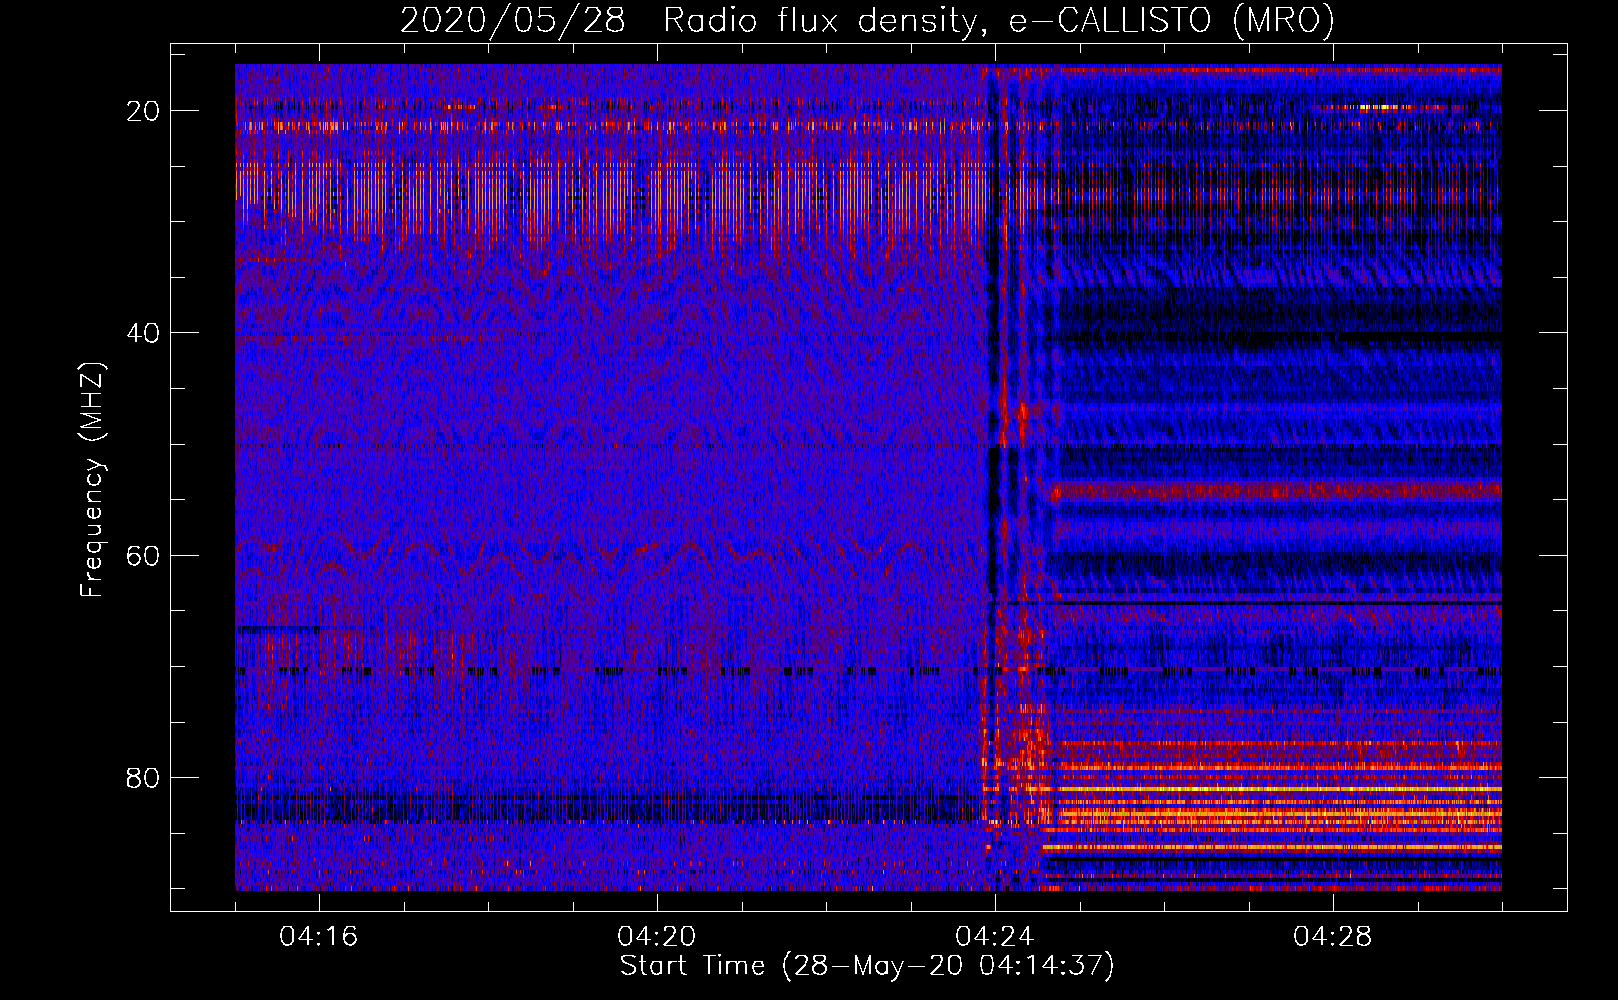
Task: Click the 60 MHz frequency tick label
Action: [x=143, y=556]
